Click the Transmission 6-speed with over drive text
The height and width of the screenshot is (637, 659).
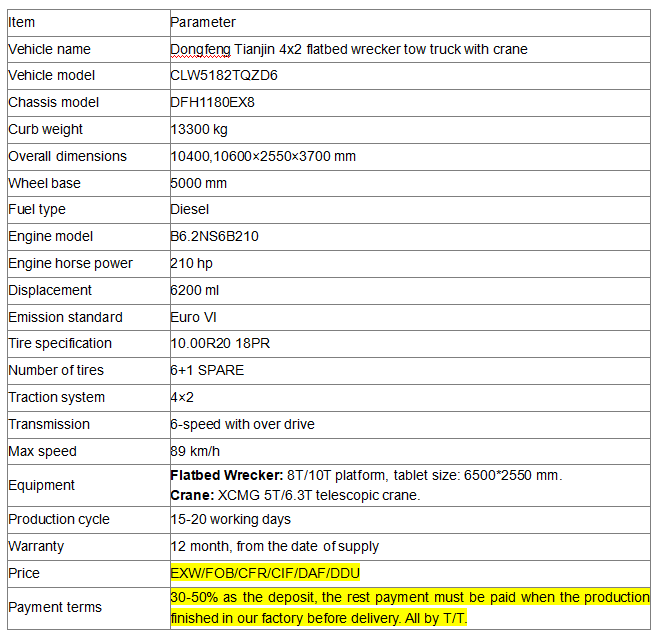[x=243, y=424]
